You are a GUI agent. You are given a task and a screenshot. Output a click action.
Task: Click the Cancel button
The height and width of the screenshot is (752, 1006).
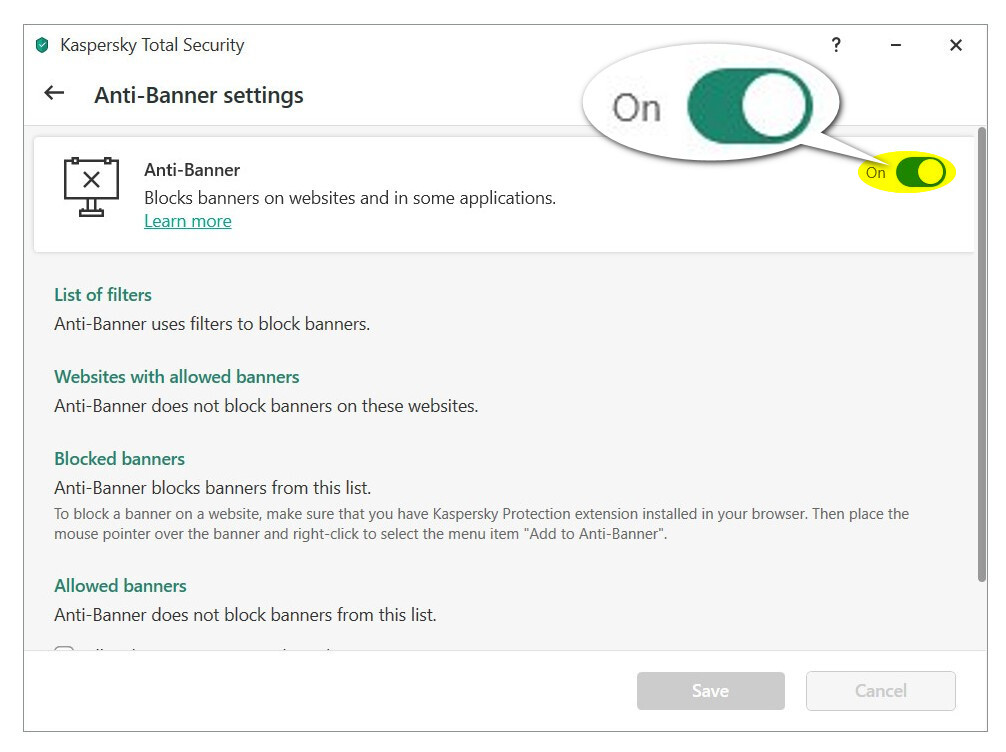[880, 691]
